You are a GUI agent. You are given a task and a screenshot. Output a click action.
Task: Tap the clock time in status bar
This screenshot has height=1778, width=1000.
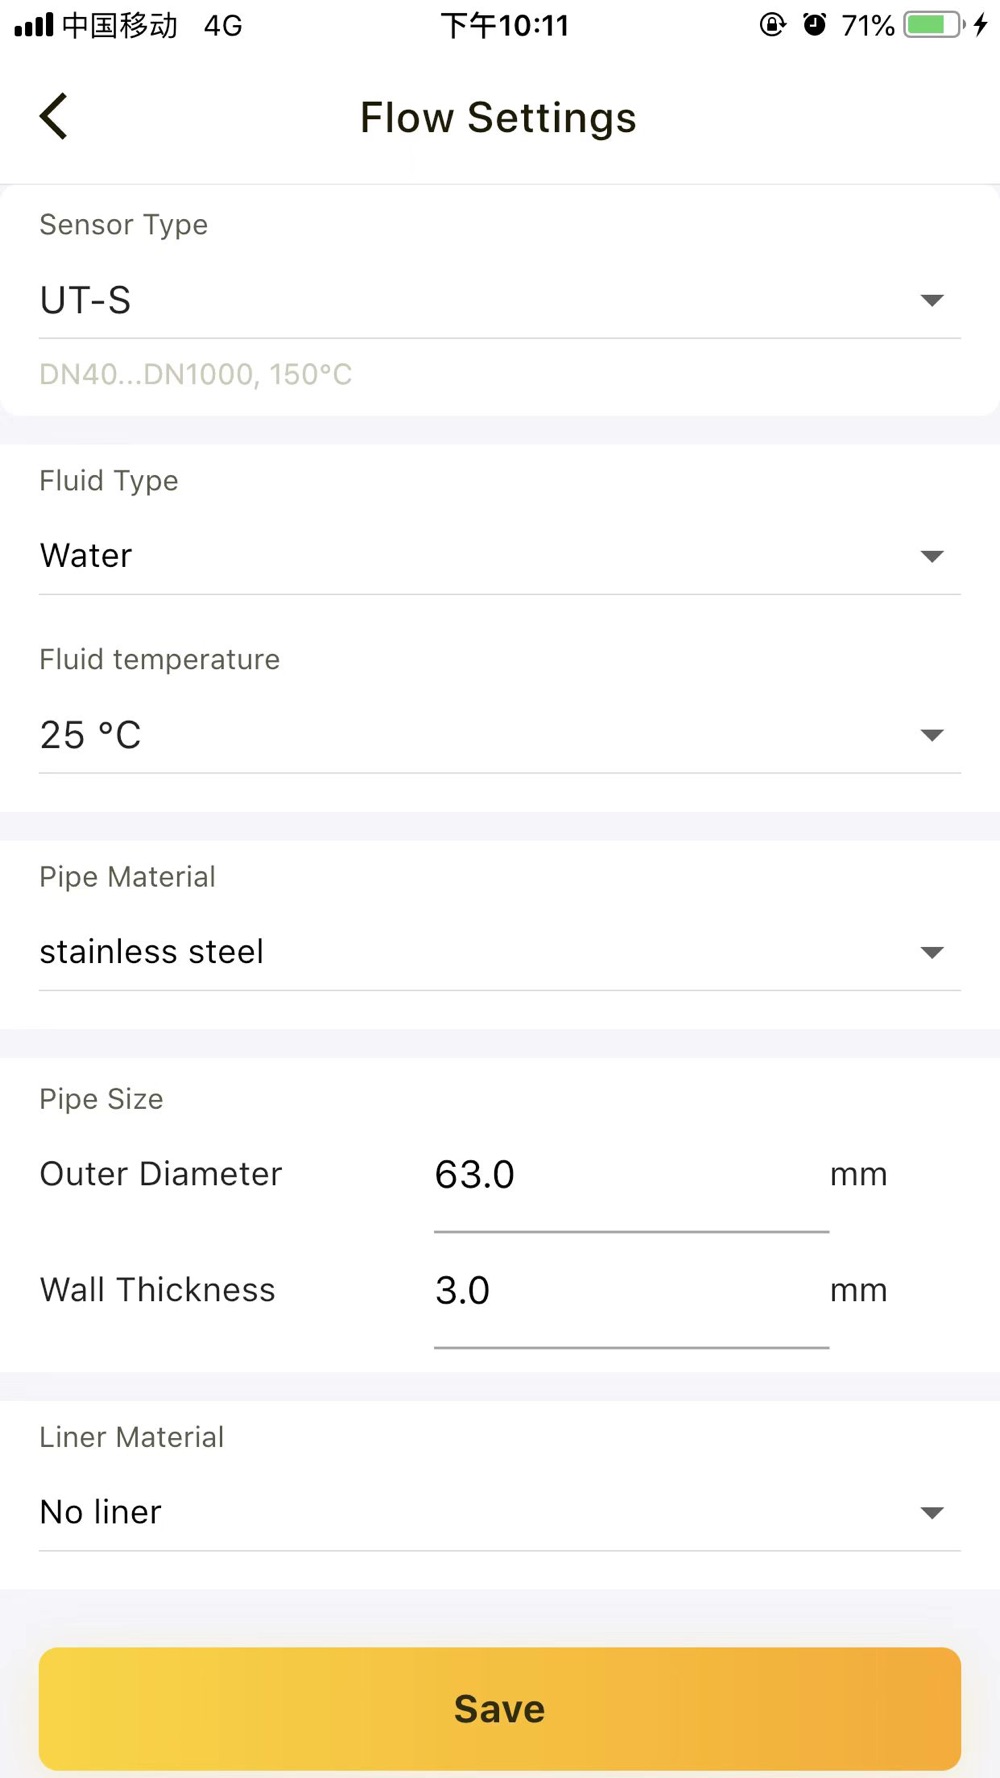[x=505, y=25]
